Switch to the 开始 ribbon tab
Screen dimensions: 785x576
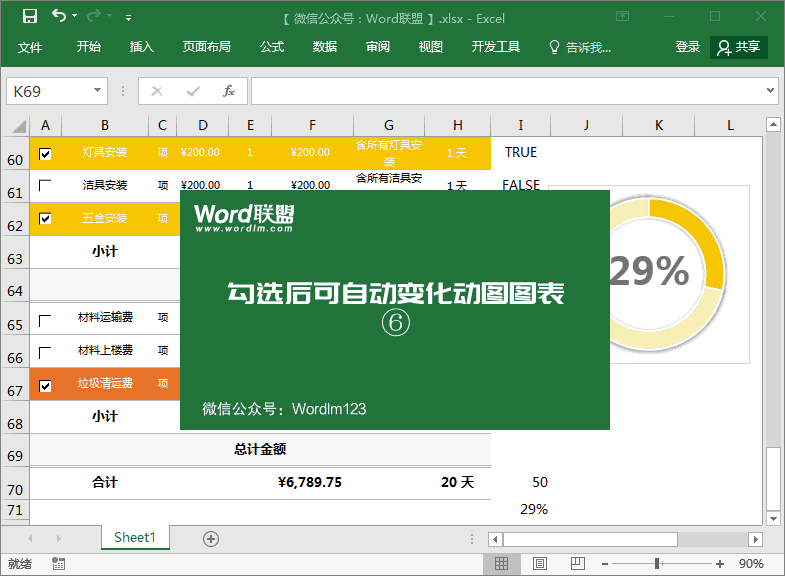pos(89,47)
